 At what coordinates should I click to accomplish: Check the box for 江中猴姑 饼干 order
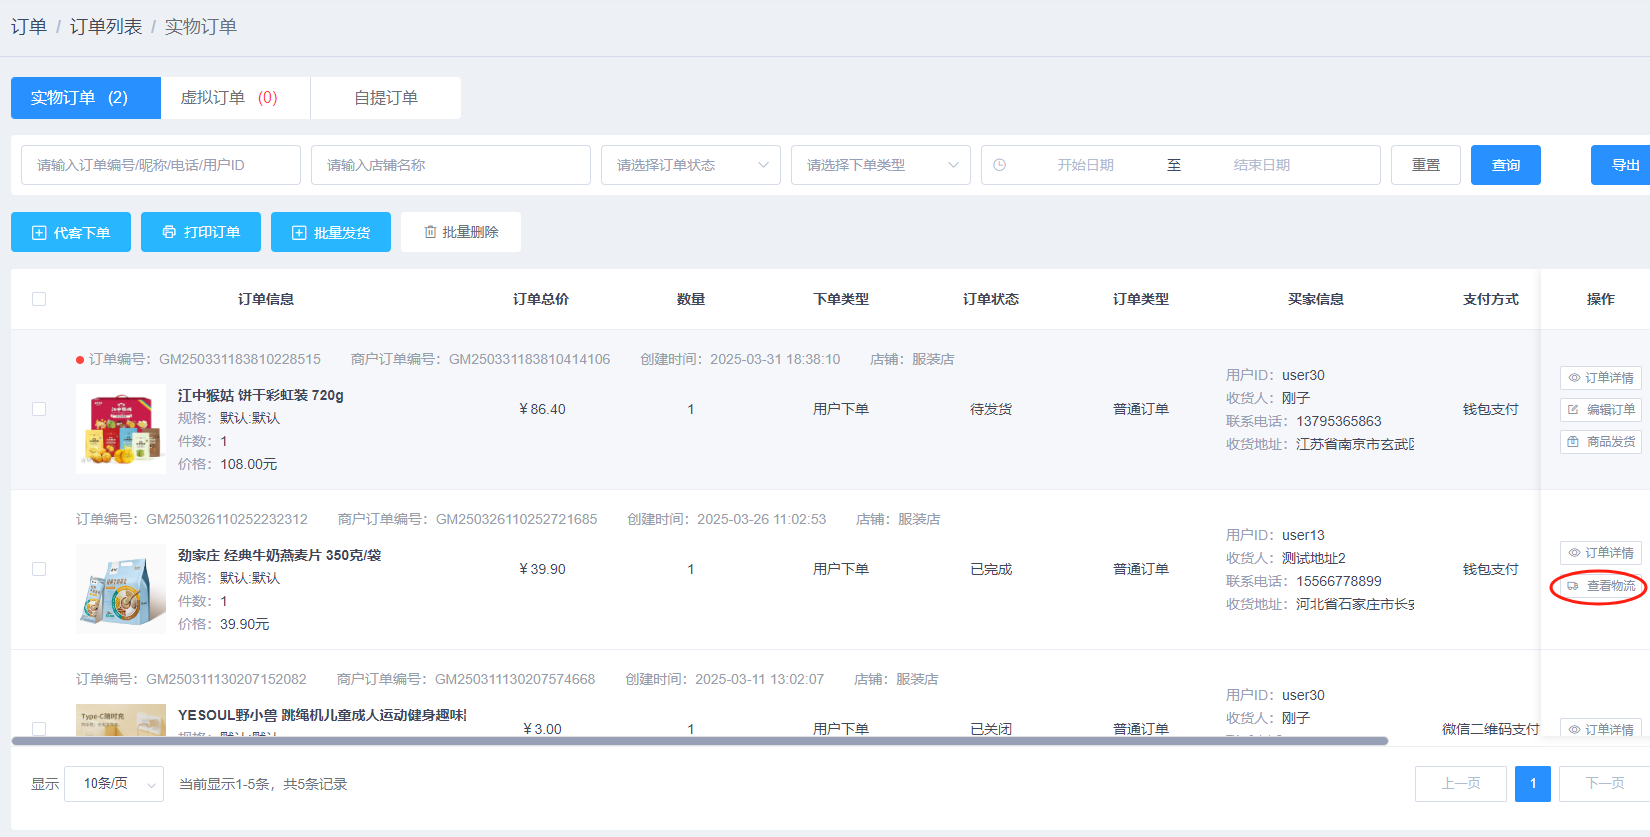click(39, 409)
